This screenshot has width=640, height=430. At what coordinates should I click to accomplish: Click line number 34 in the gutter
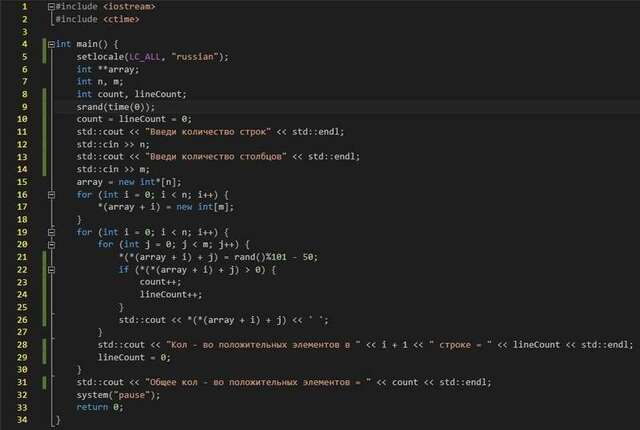pos(22,420)
